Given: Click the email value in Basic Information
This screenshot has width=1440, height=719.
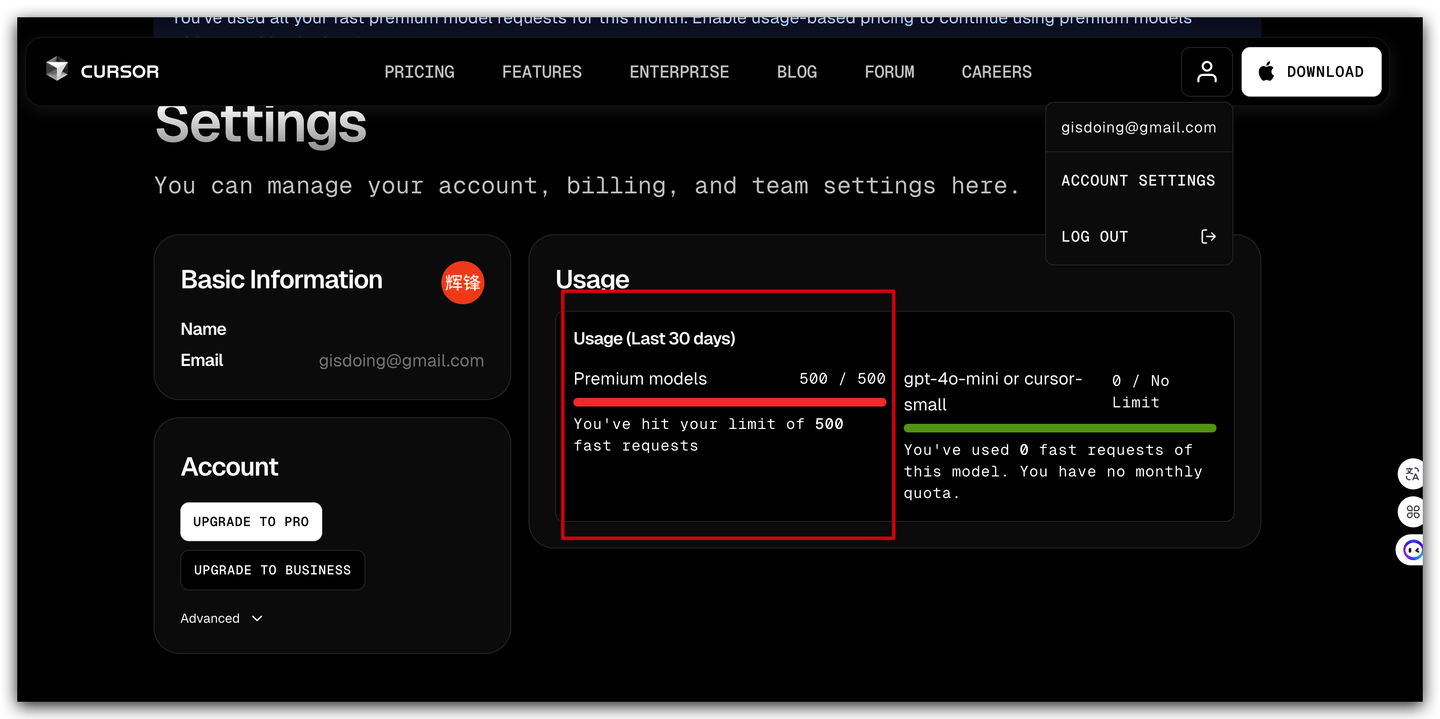Looking at the screenshot, I should pyautogui.click(x=401, y=361).
